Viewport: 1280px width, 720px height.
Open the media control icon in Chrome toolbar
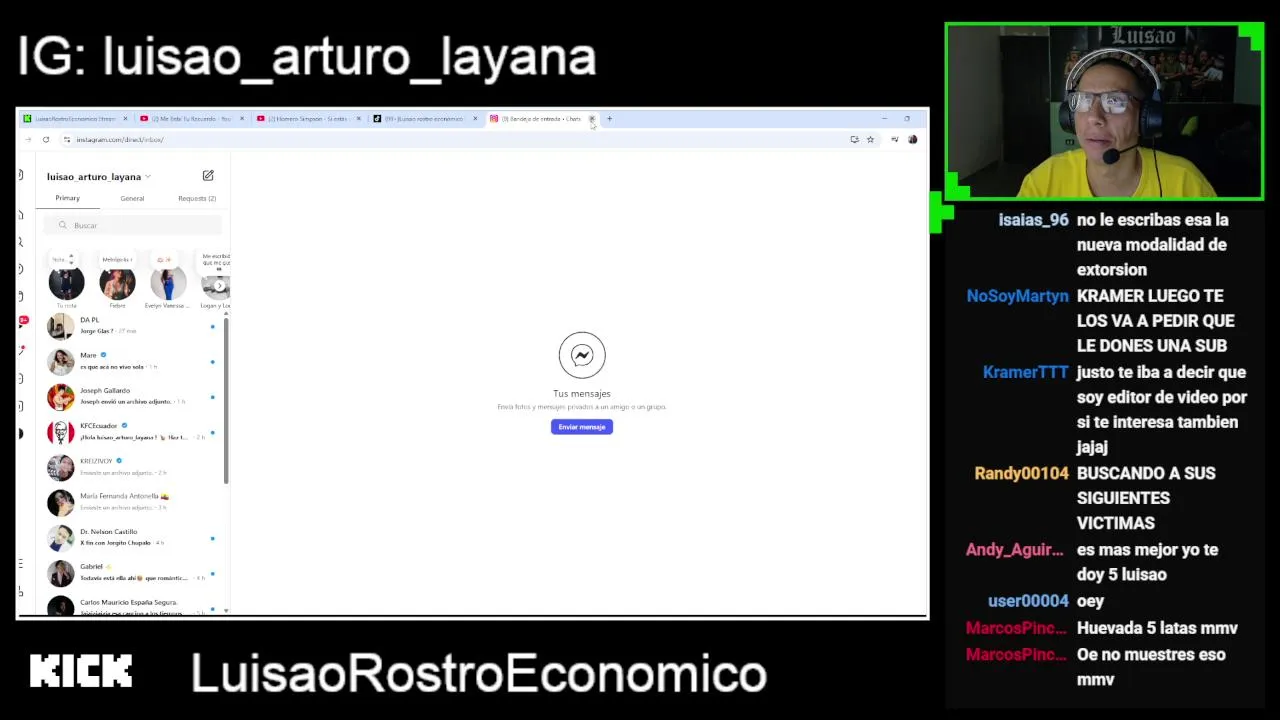click(894, 140)
